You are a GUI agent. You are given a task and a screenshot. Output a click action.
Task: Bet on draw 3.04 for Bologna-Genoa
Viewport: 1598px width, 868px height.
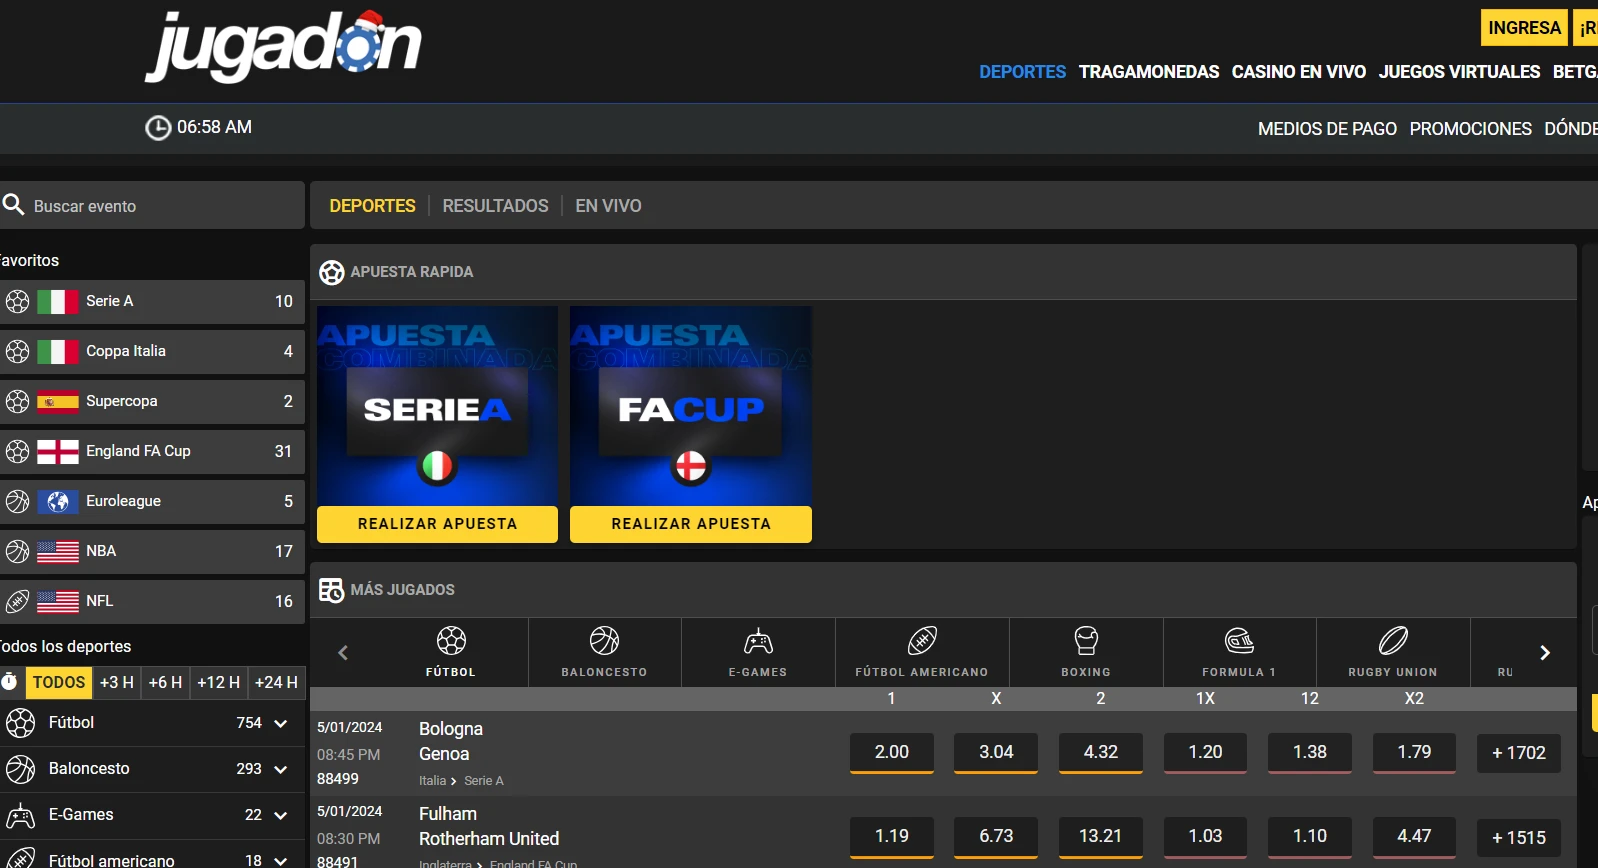click(996, 753)
